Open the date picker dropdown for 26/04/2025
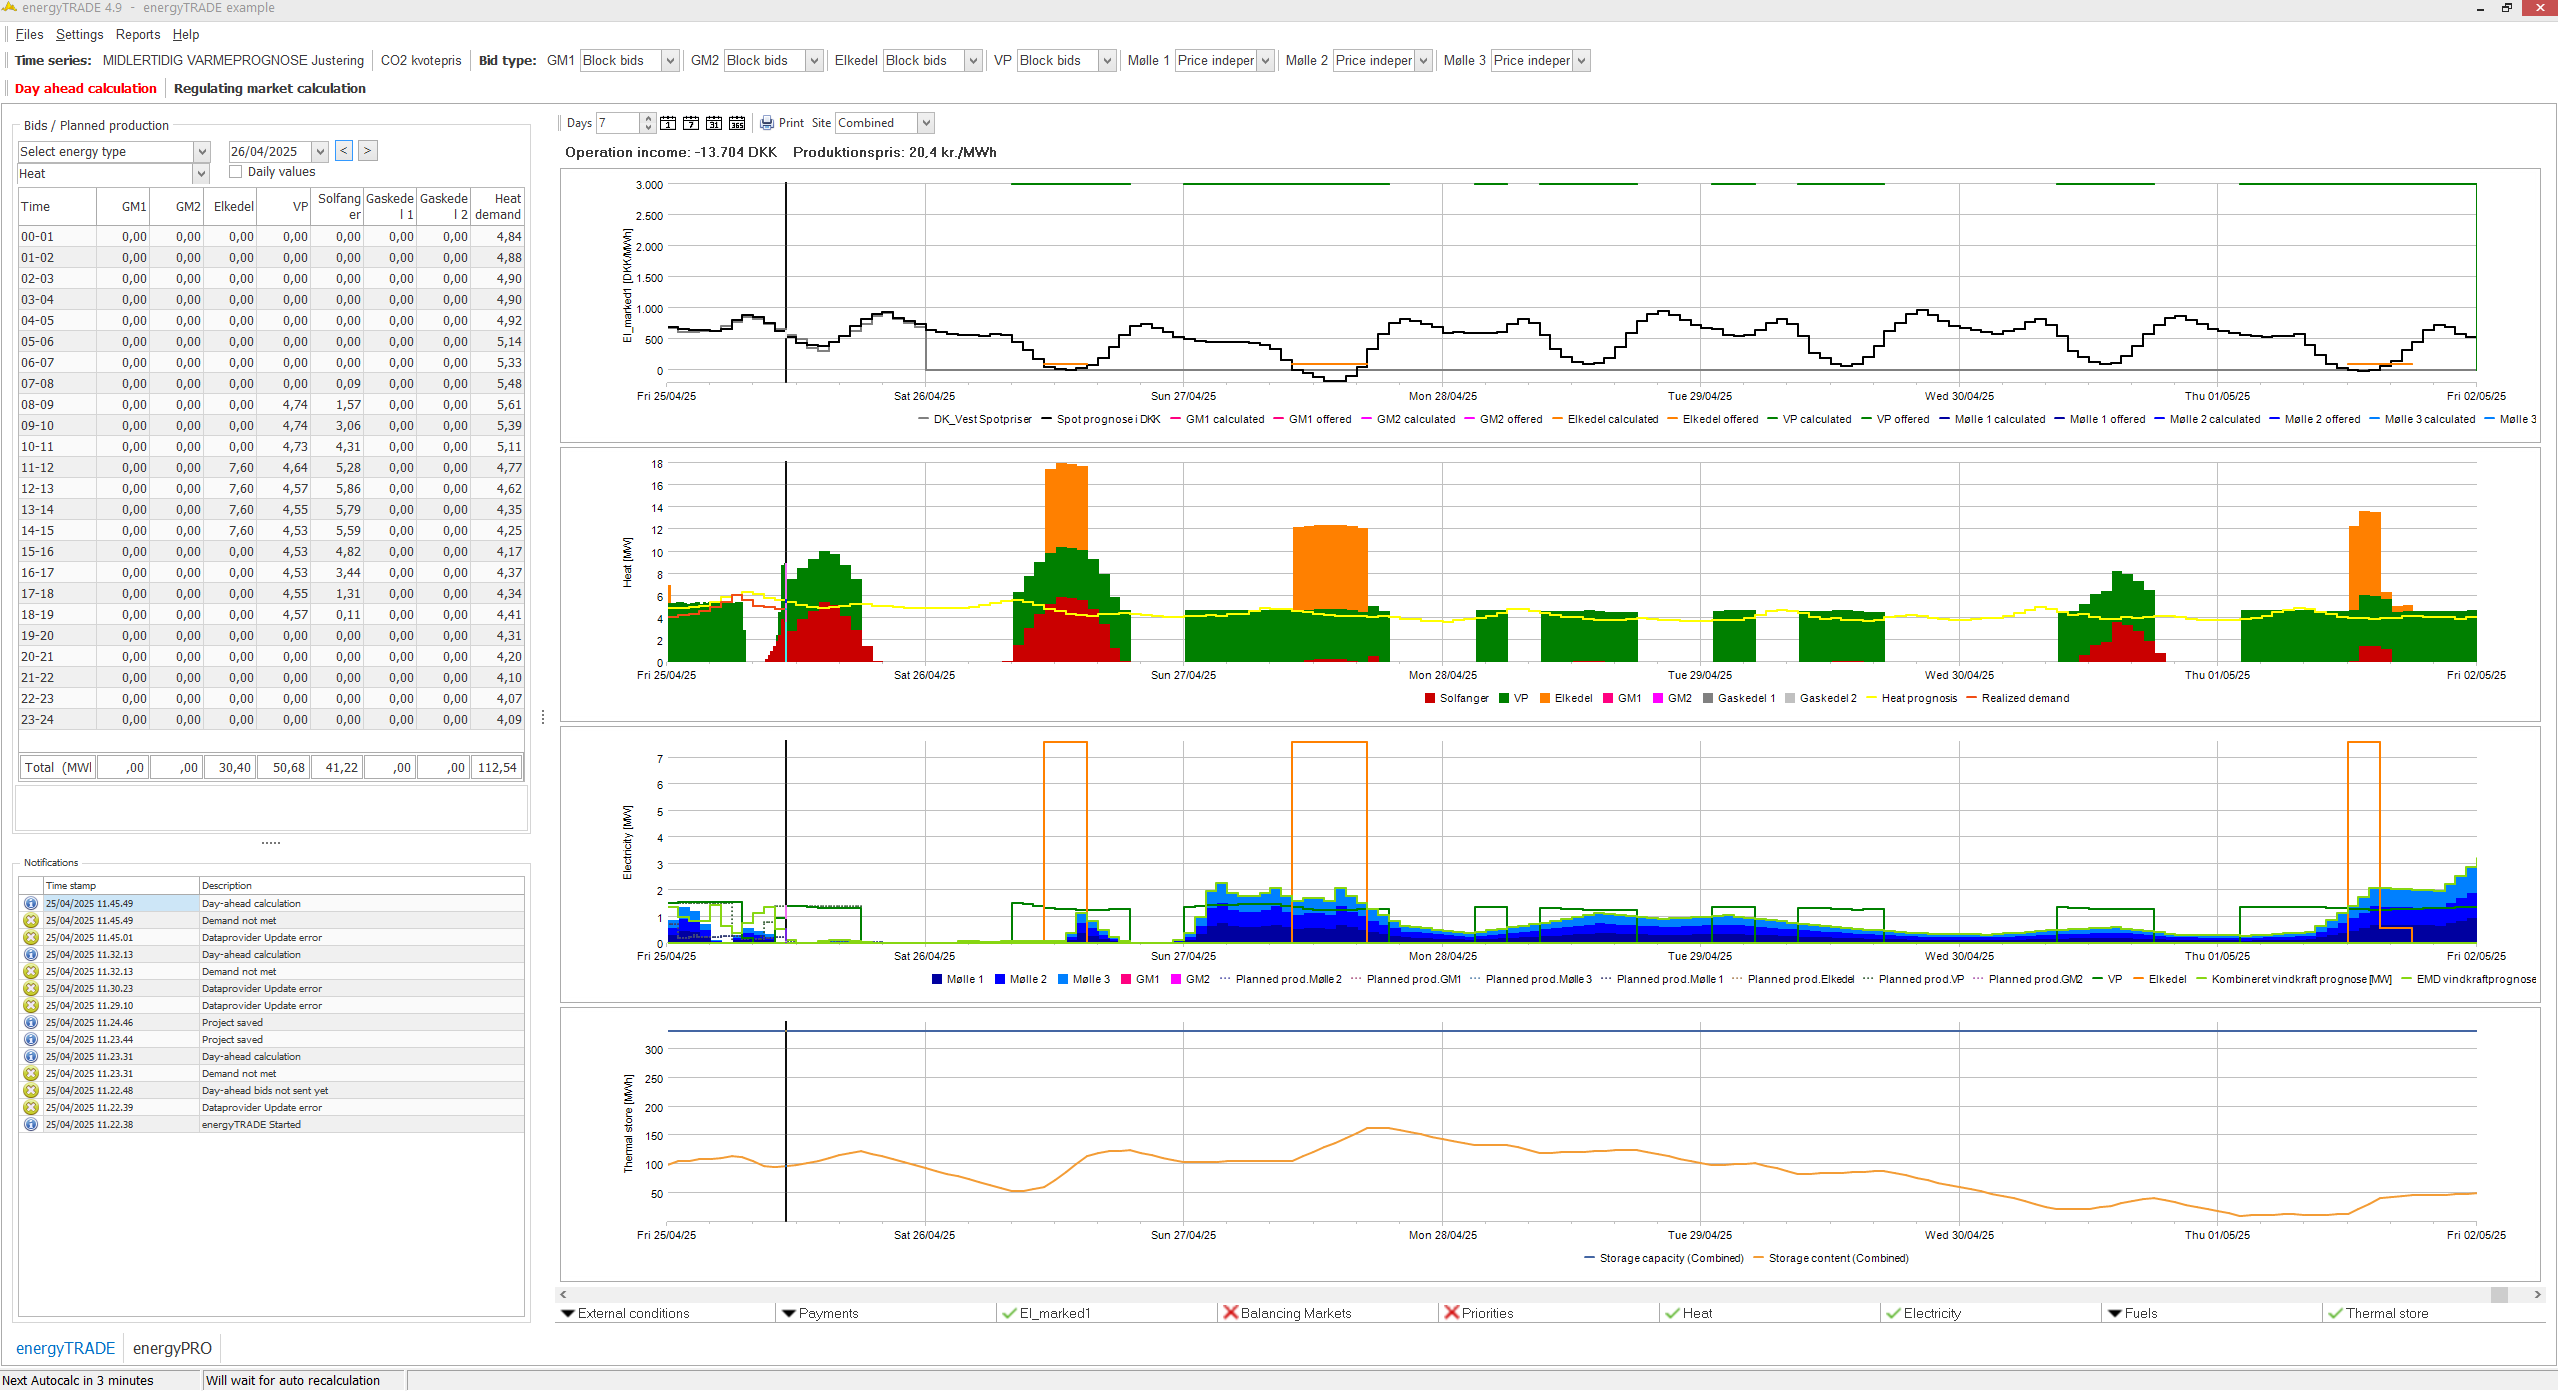 point(320,152)
